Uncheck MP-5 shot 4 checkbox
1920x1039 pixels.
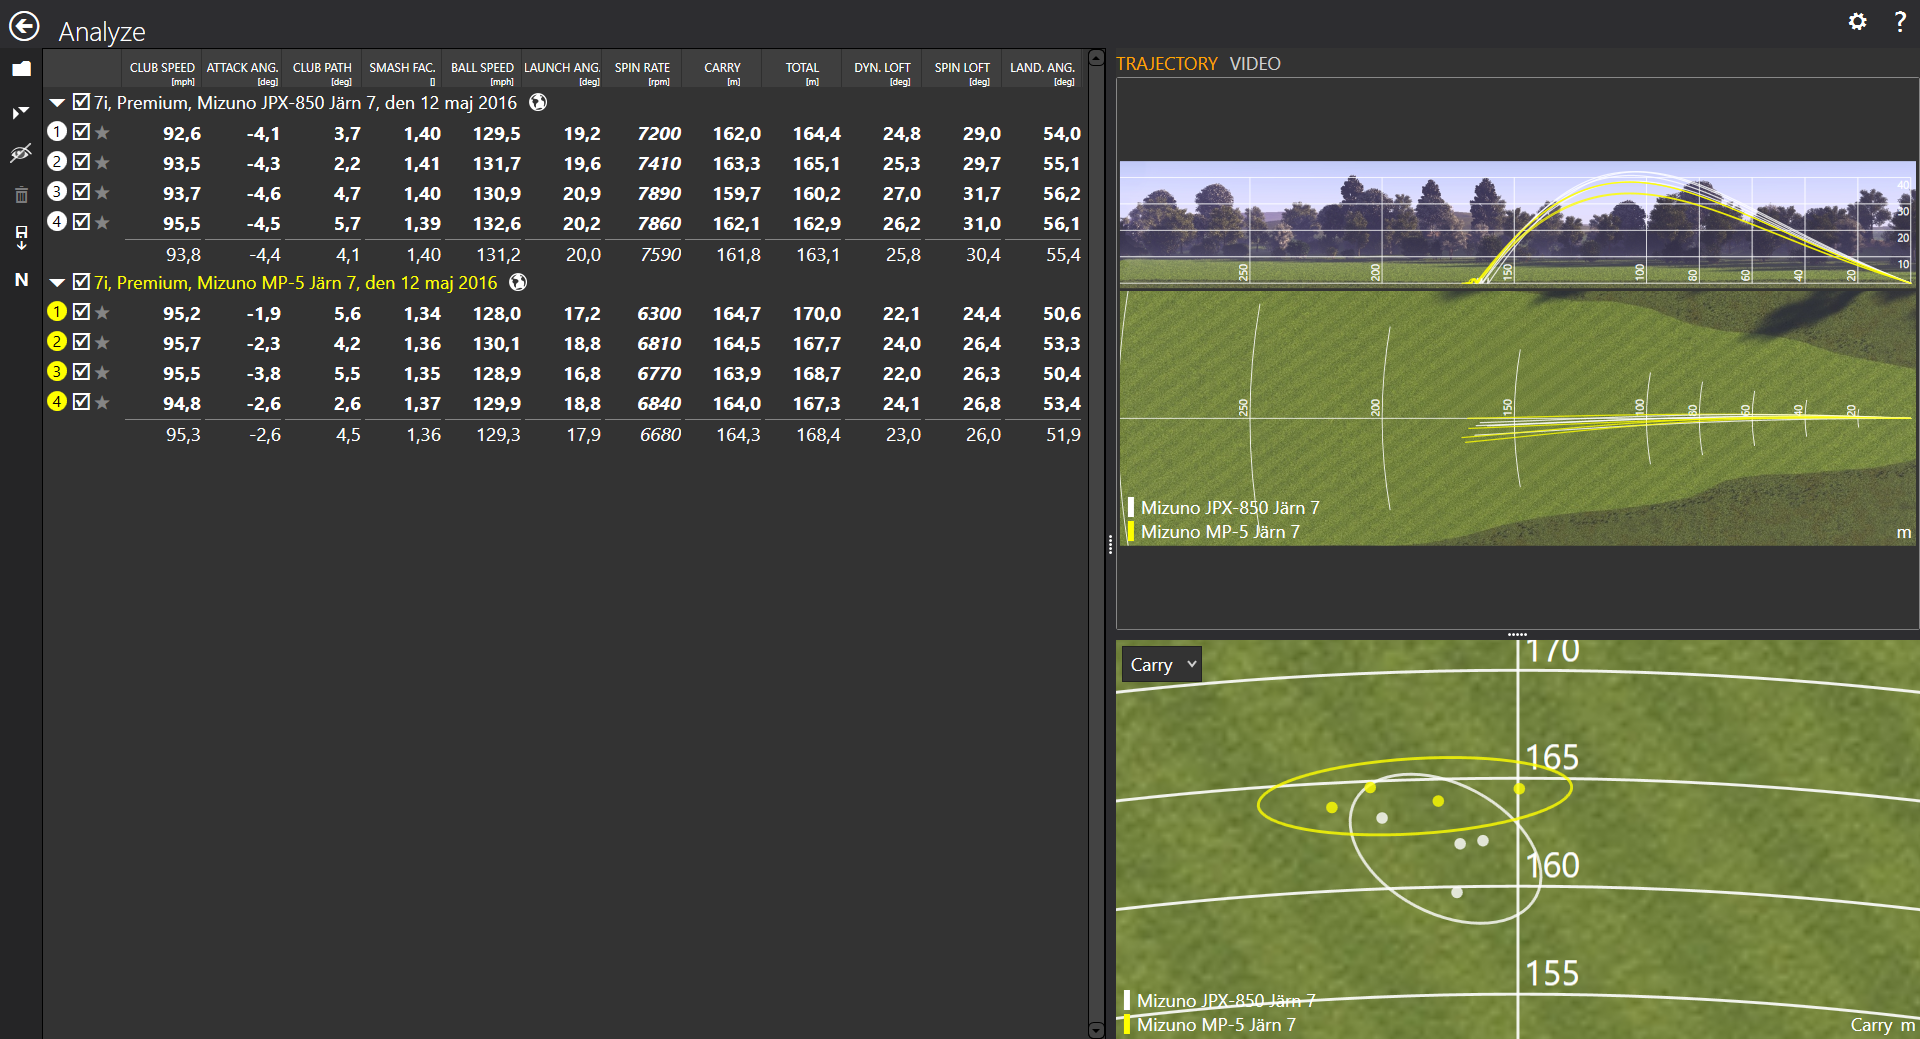[x=81, y=401]
